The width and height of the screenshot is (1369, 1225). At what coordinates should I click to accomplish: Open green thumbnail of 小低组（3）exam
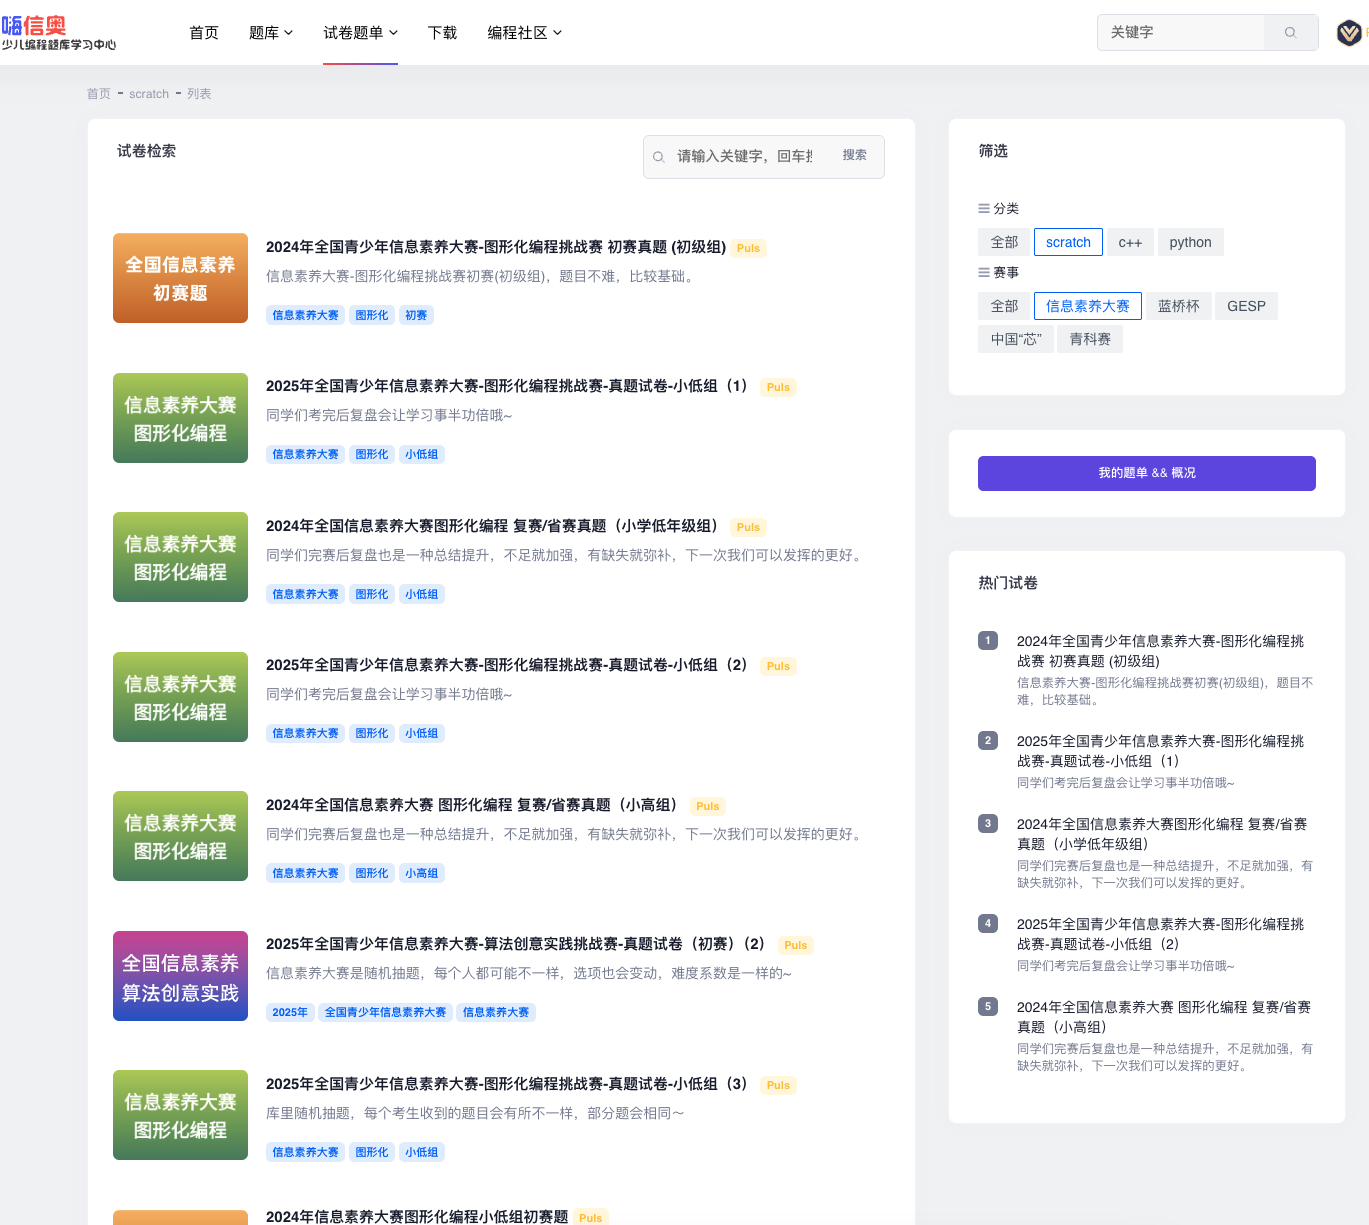click(x=180, y=1115)
